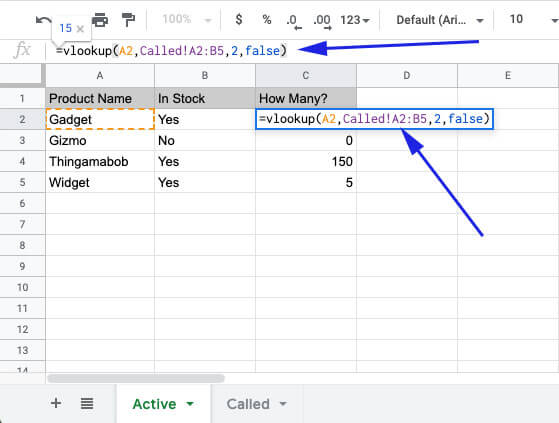559x423 pixels.
Task: Select column B header
Action: pos(205,76)
